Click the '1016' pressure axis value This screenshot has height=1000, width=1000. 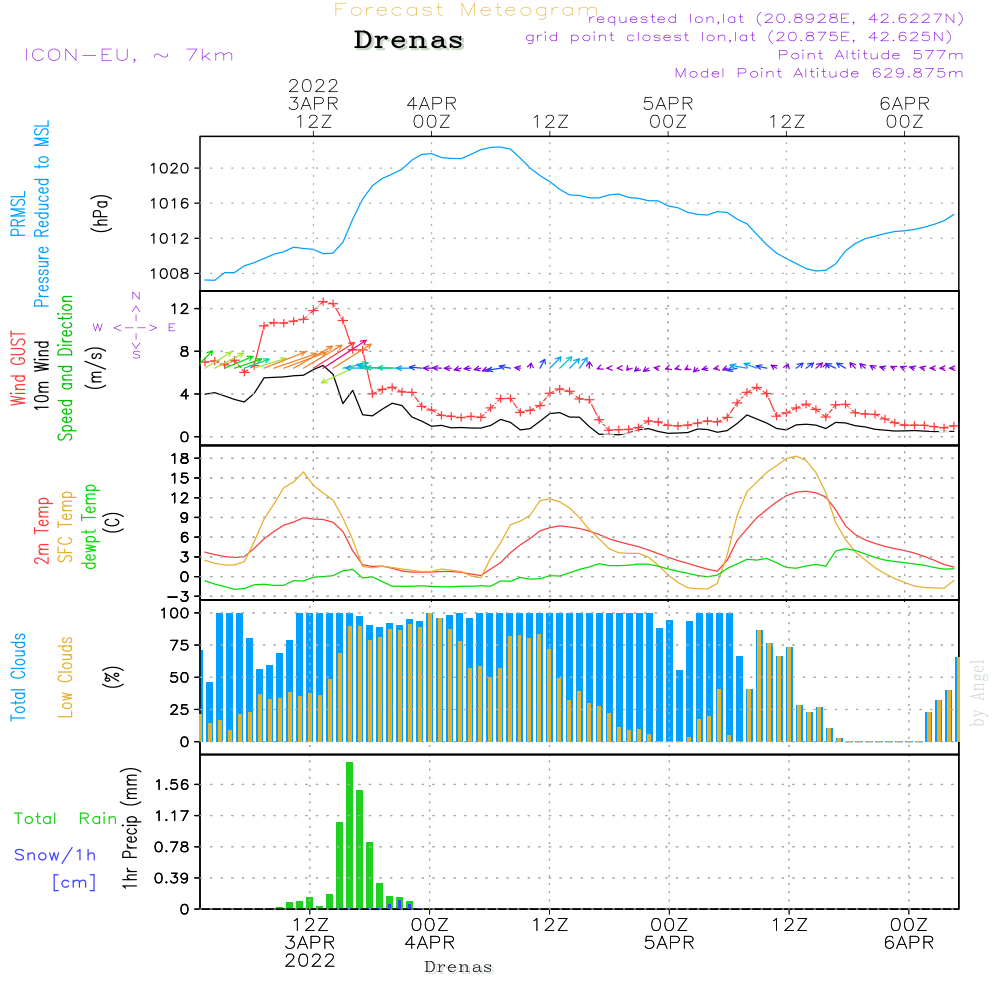[x=170, y=203]
